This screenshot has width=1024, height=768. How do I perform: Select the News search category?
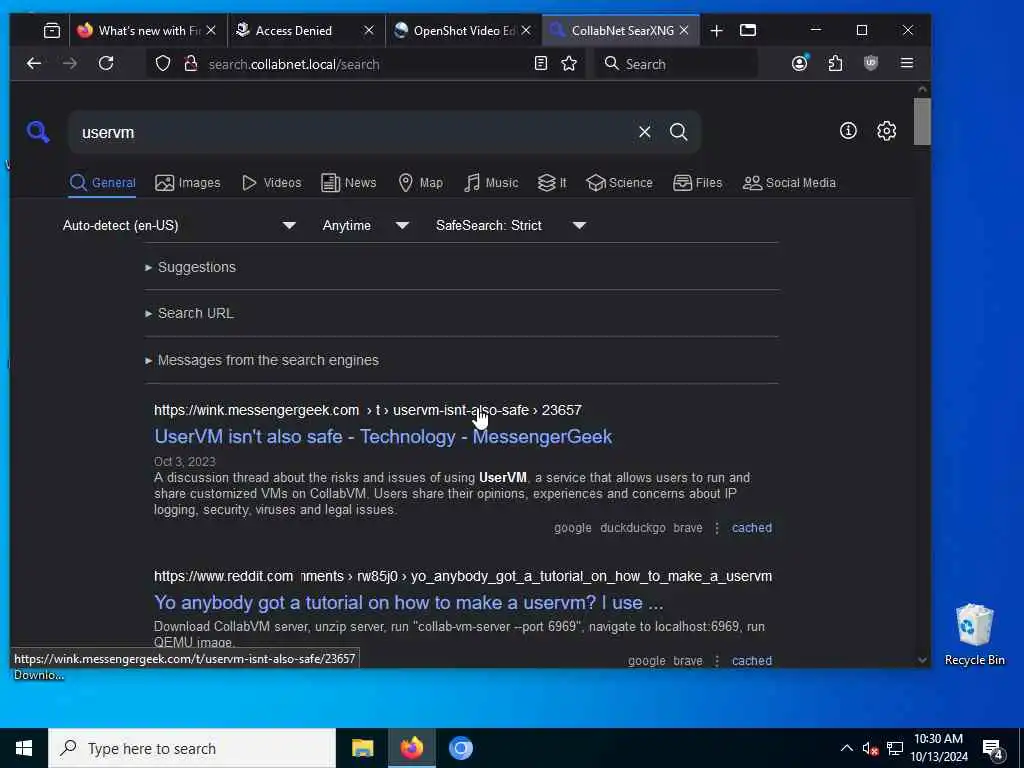pyautogui.click(x=349, y=183)
